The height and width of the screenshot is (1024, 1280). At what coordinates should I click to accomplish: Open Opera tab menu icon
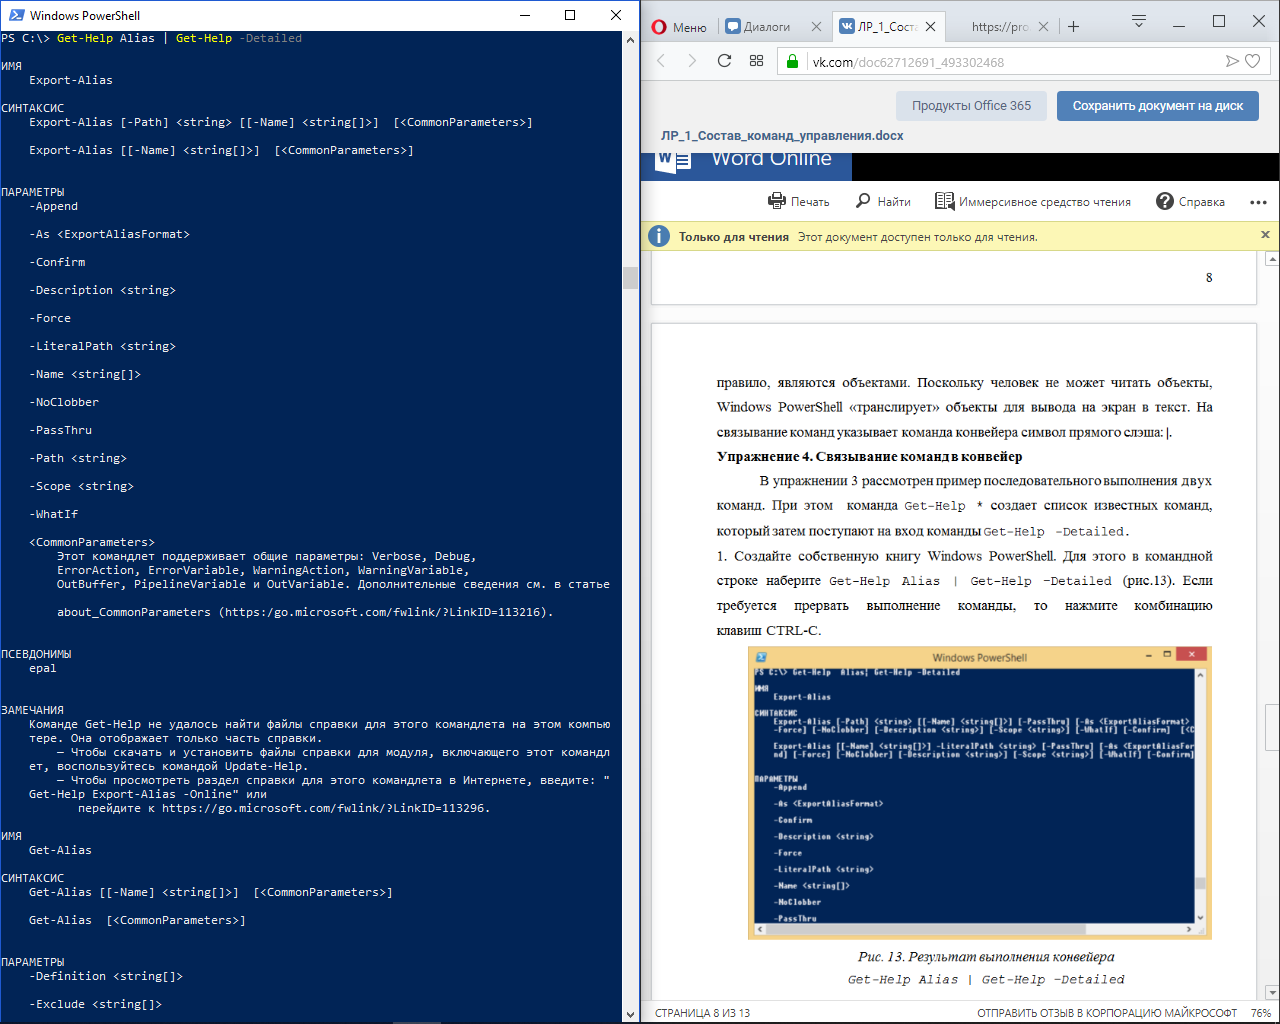(x=1138, y=21)
